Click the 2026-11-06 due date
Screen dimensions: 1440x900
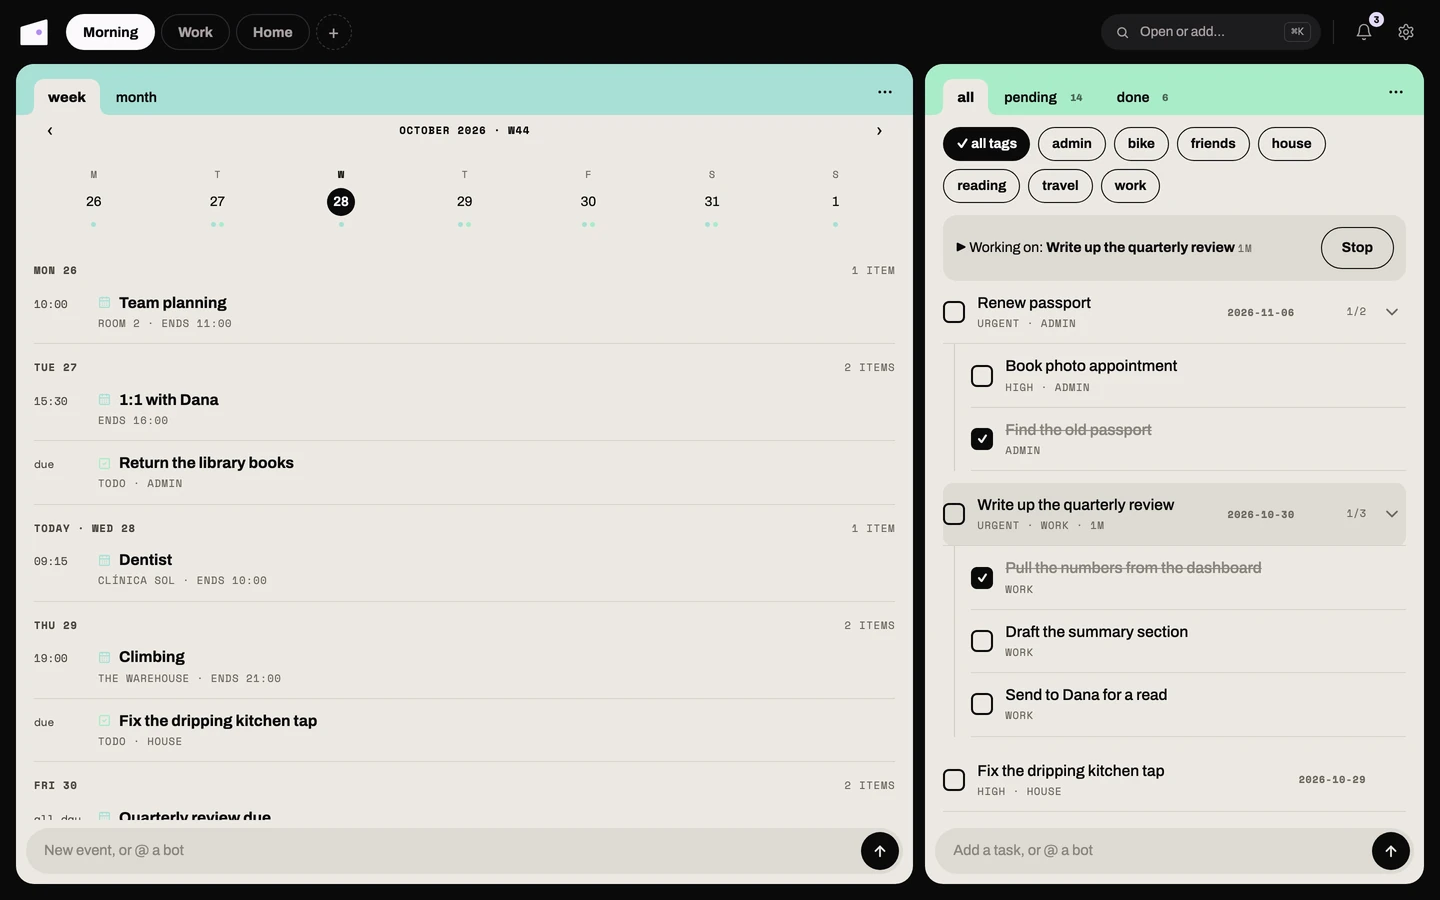tap(1260, 313)
